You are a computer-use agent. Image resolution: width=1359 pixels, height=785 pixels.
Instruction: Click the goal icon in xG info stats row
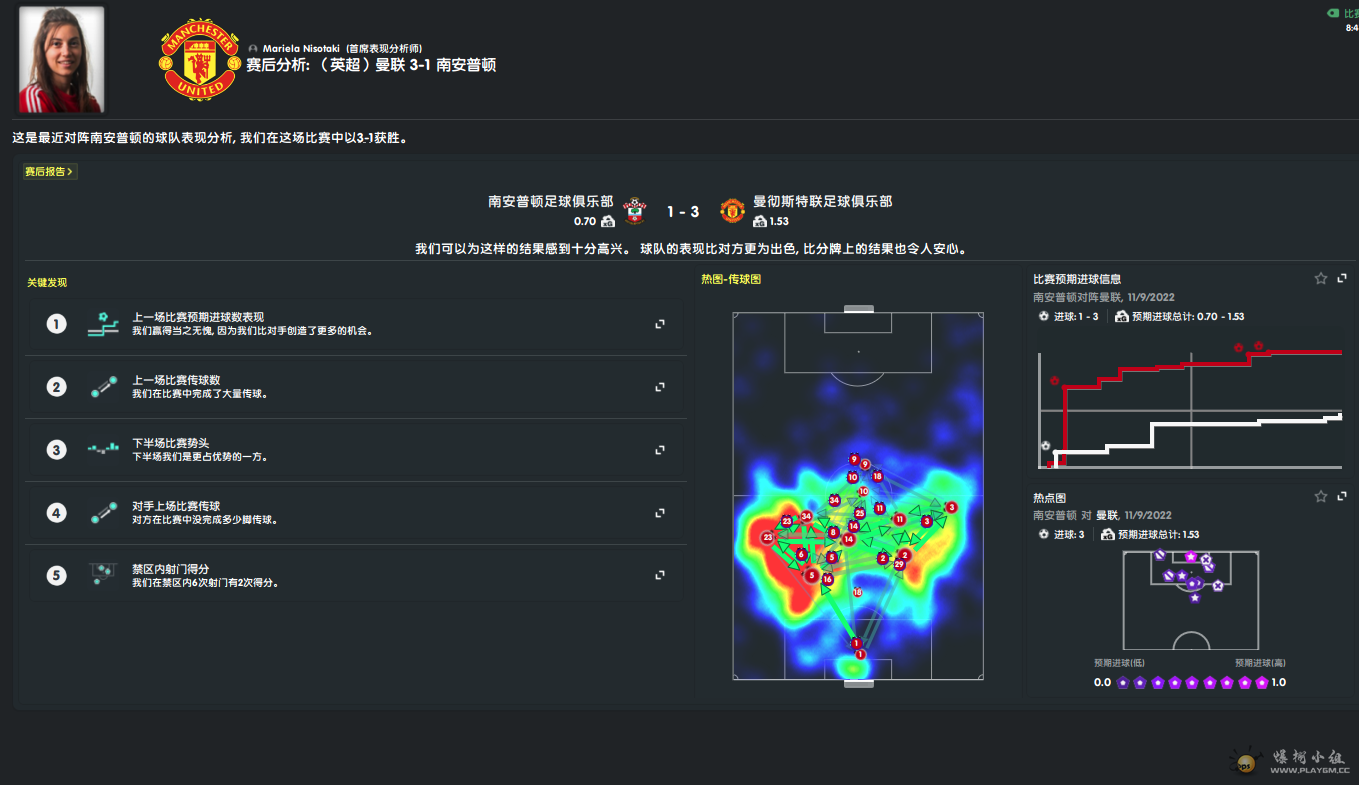point(1044,317)
